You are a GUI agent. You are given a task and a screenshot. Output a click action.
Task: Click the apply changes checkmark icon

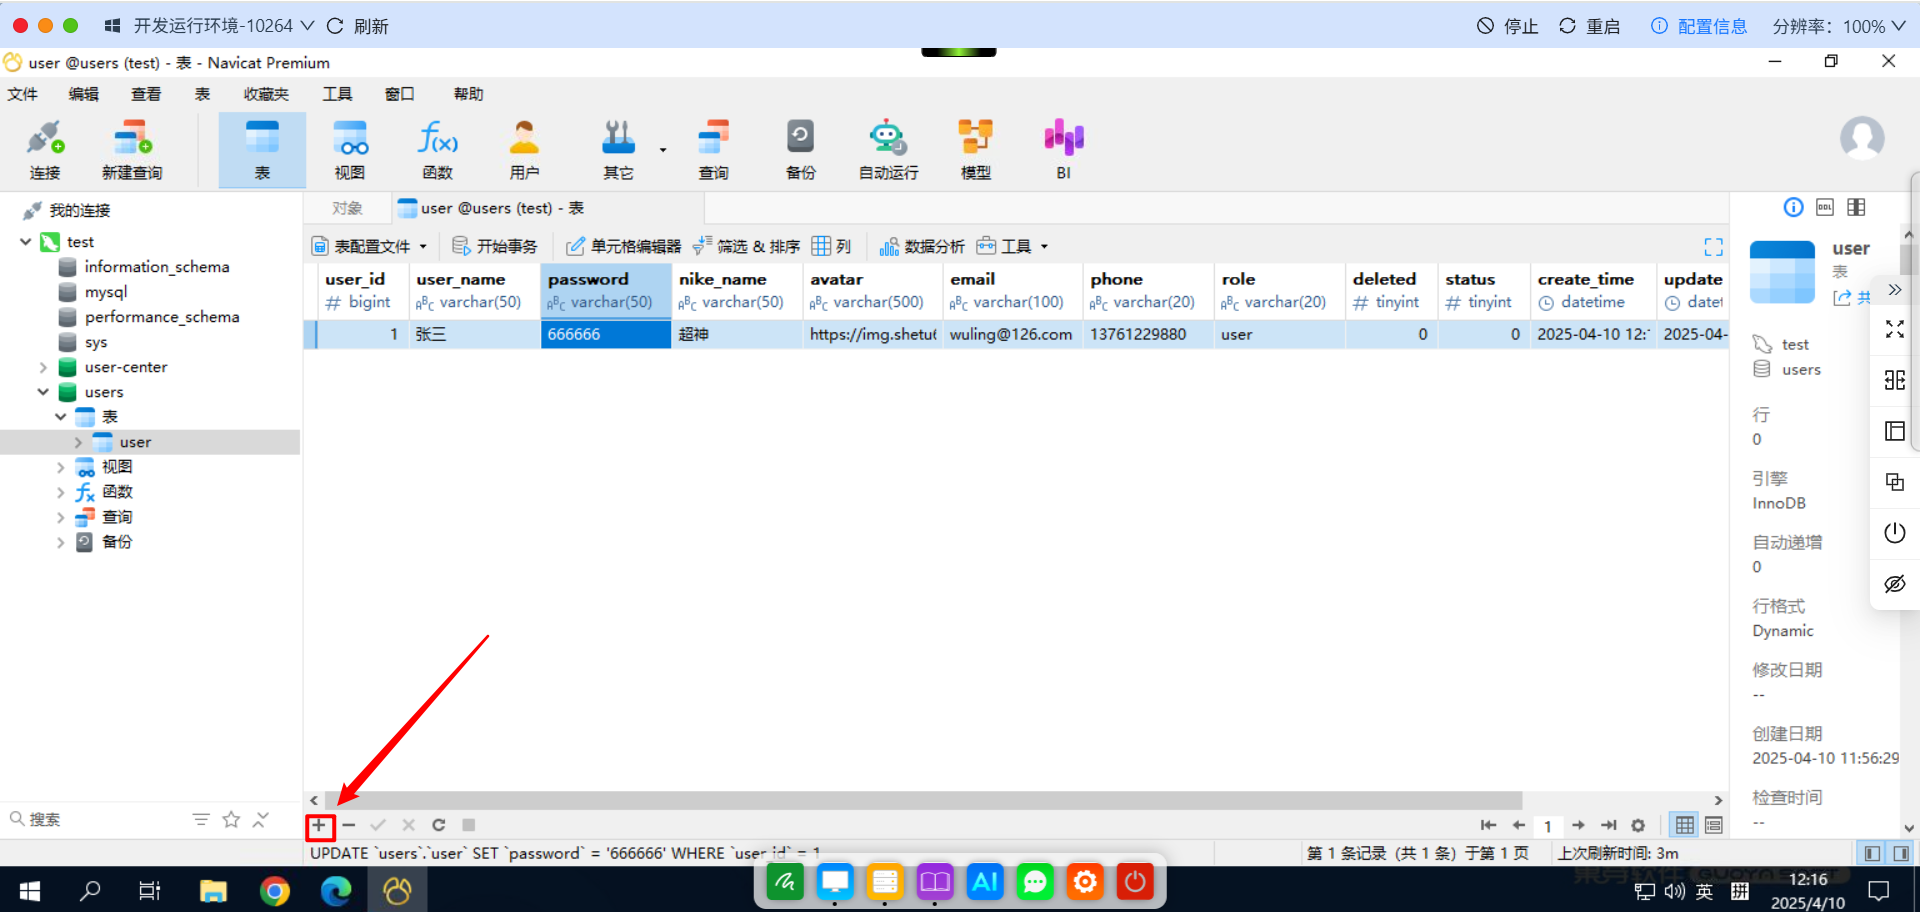coord(378,825)
